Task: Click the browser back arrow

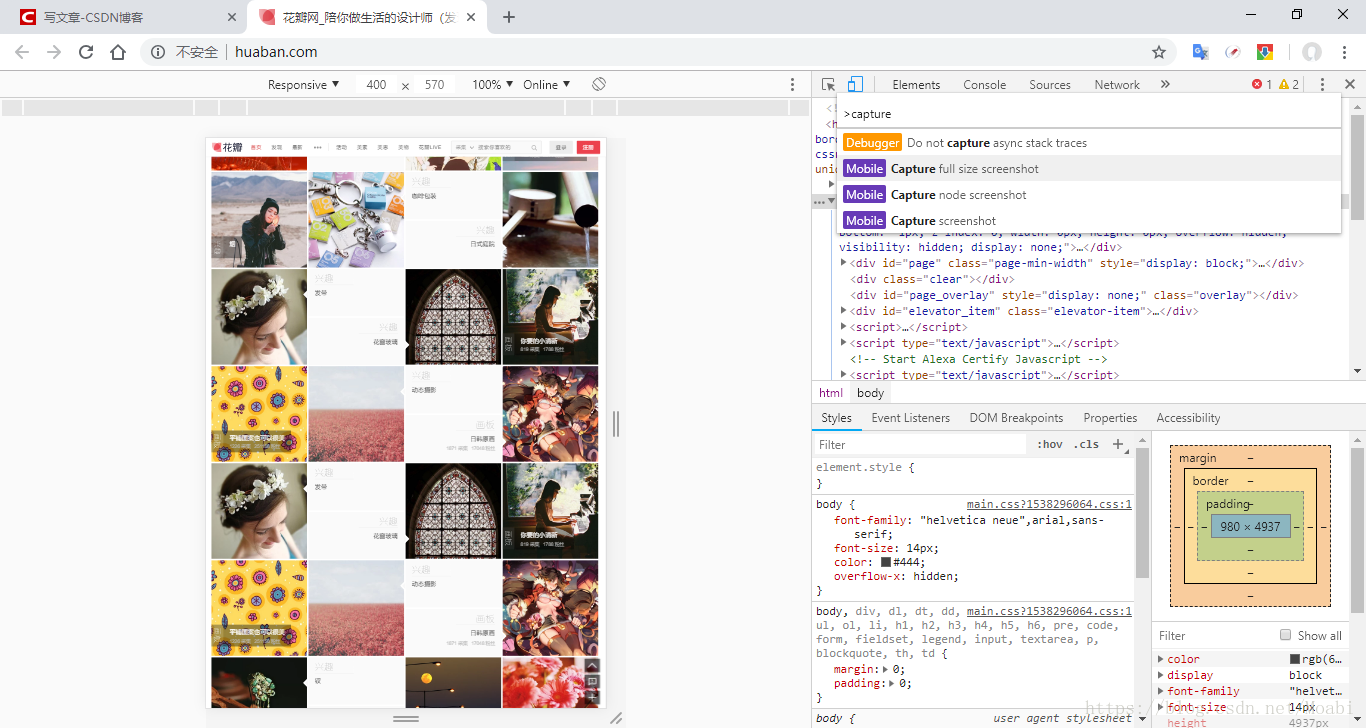Action: click(x=22, y=52)
